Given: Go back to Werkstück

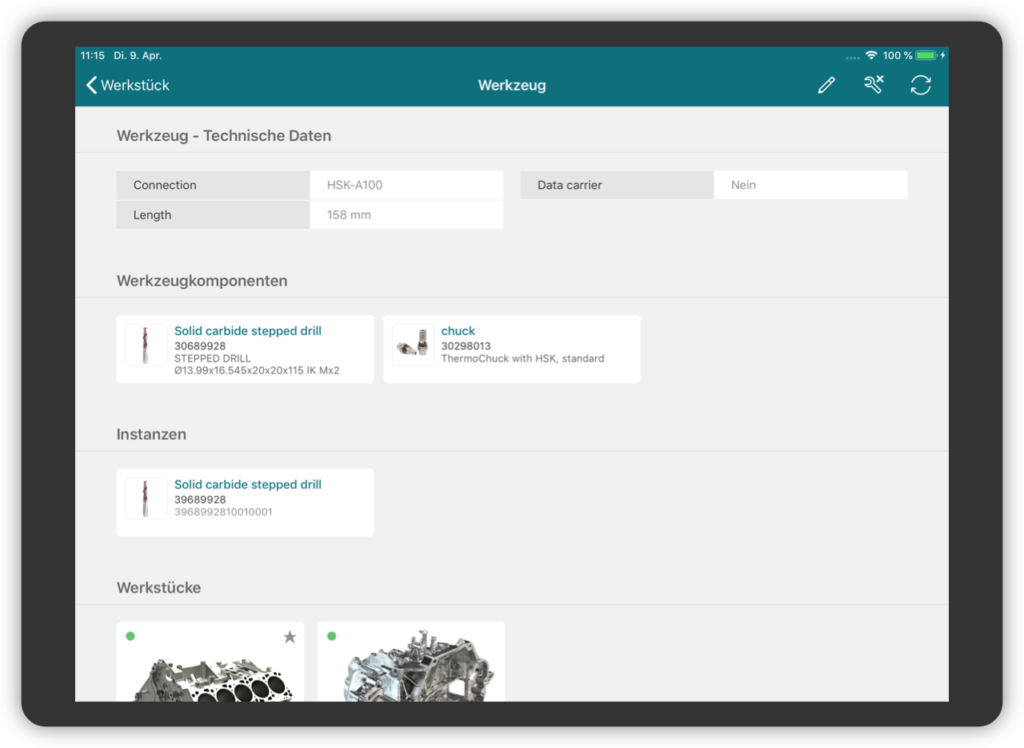Looking at the screenshot, I should 128,86.
